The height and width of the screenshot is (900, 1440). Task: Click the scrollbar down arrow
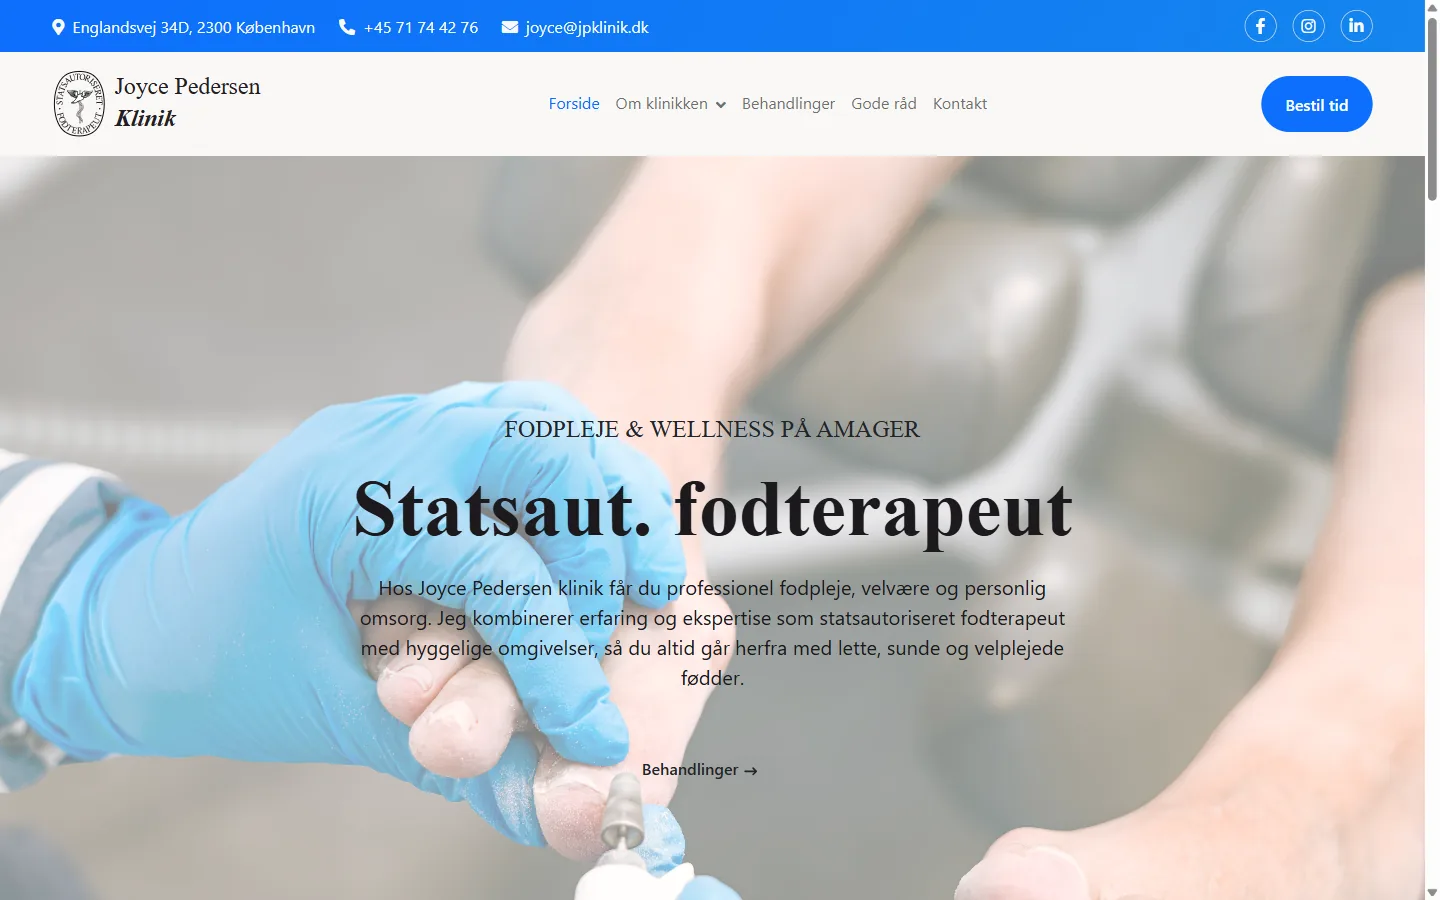1432,892
